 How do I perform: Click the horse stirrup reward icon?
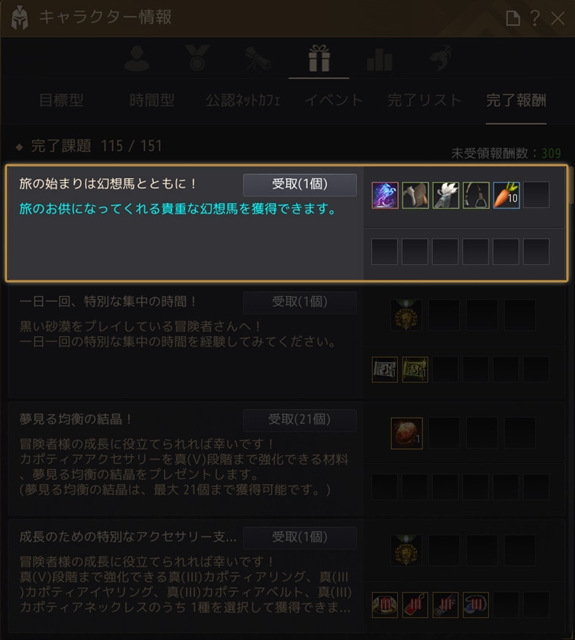tap(476, 196)
